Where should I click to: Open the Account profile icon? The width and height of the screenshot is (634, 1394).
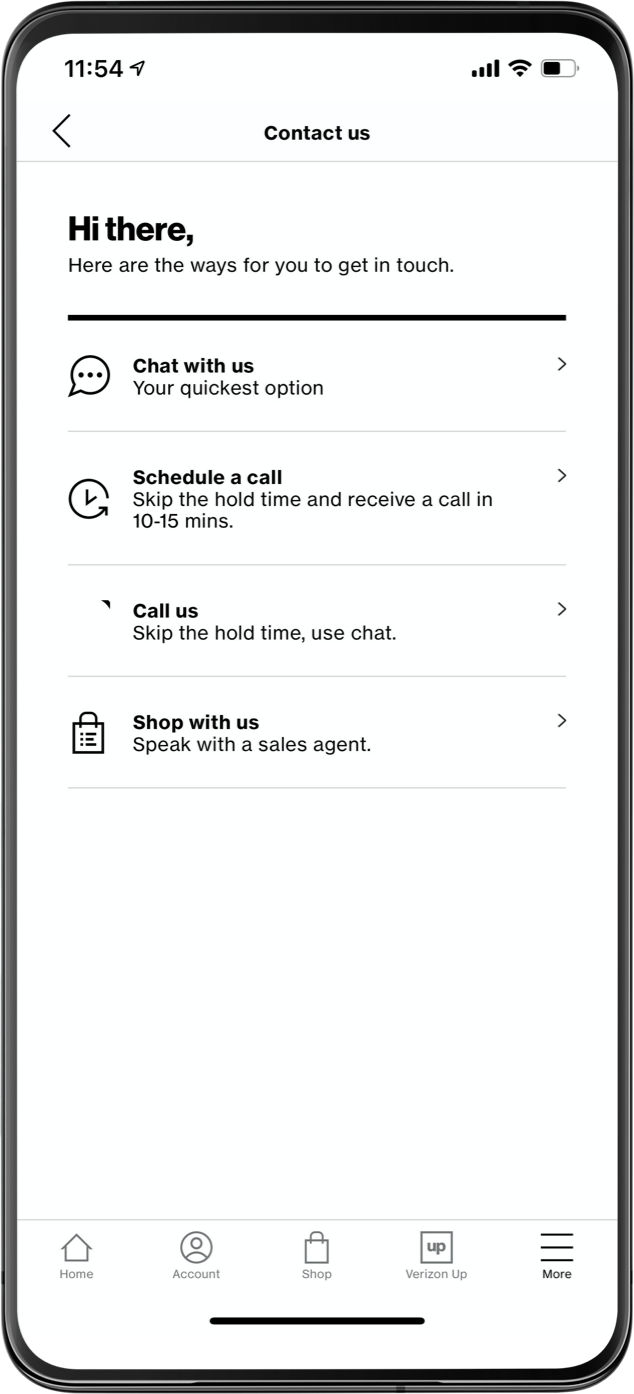pyautogui.click(x=196, y=1247)
